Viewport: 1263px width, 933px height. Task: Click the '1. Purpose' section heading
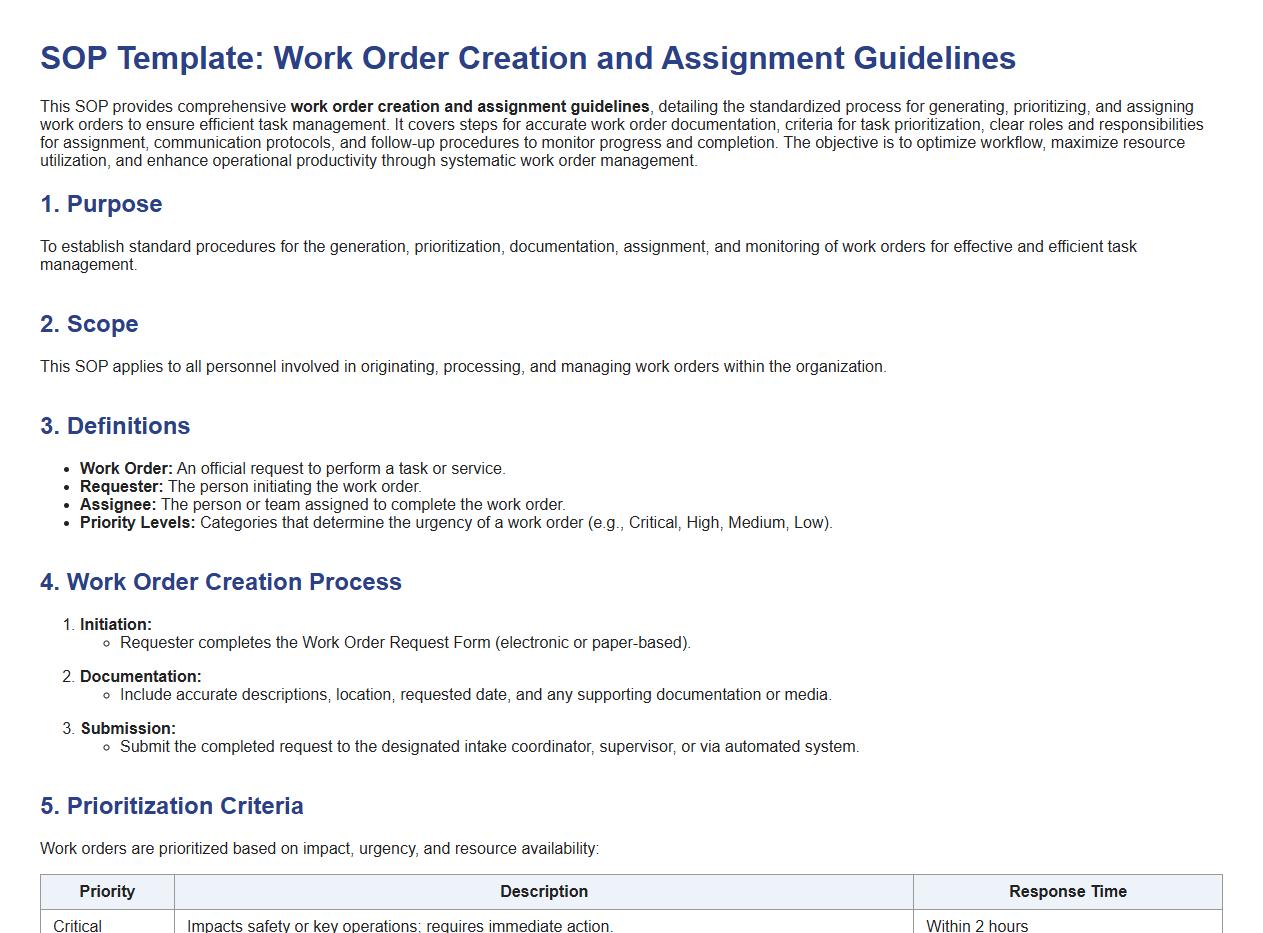pos(101,204)
